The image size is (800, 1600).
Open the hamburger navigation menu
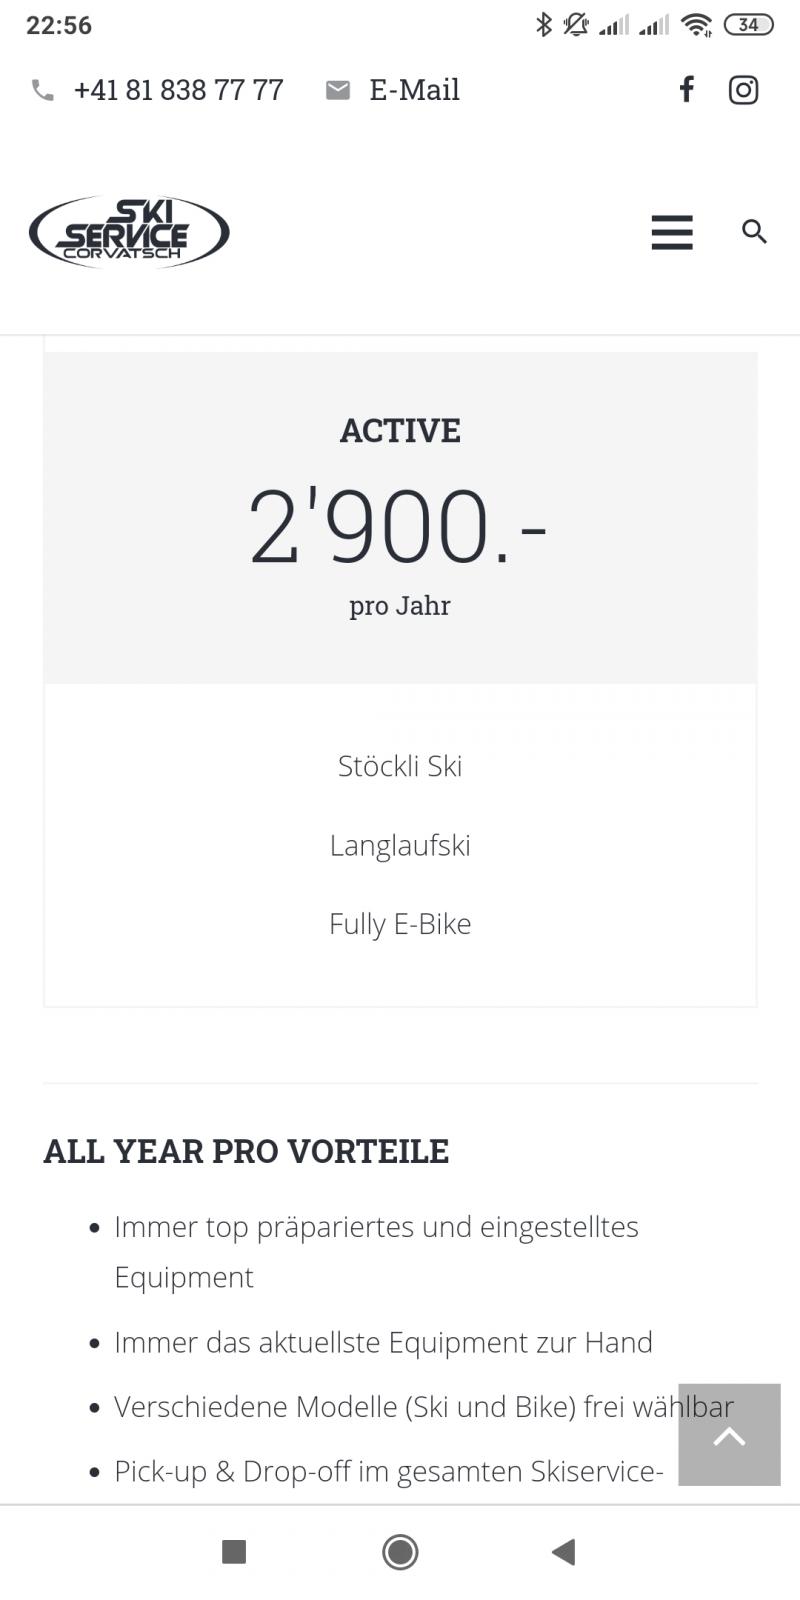point(672,232)
